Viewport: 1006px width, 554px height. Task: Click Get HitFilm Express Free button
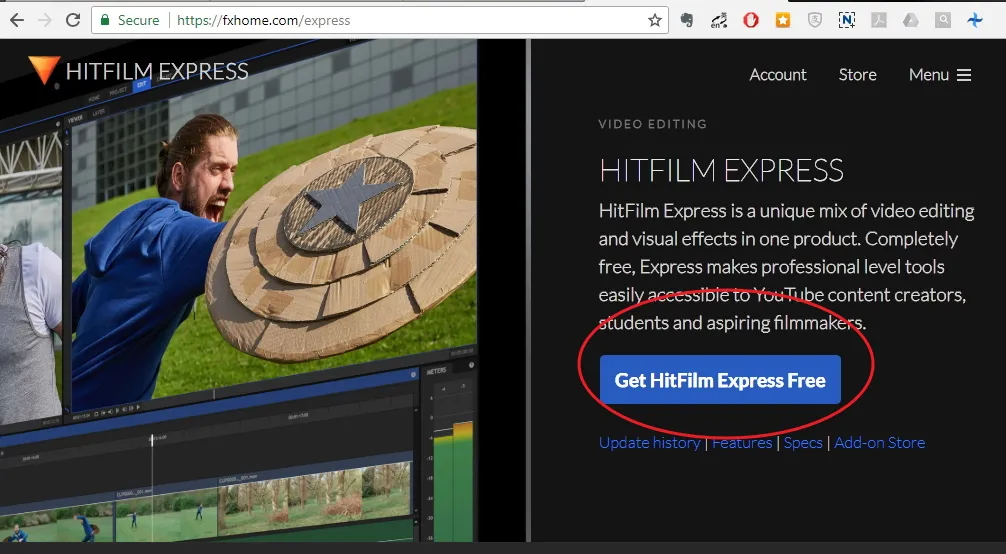pos(720,379)
